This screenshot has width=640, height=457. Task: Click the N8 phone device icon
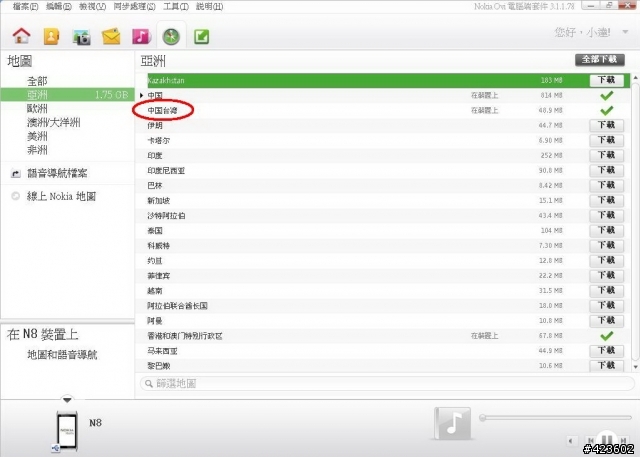point(67,432)
